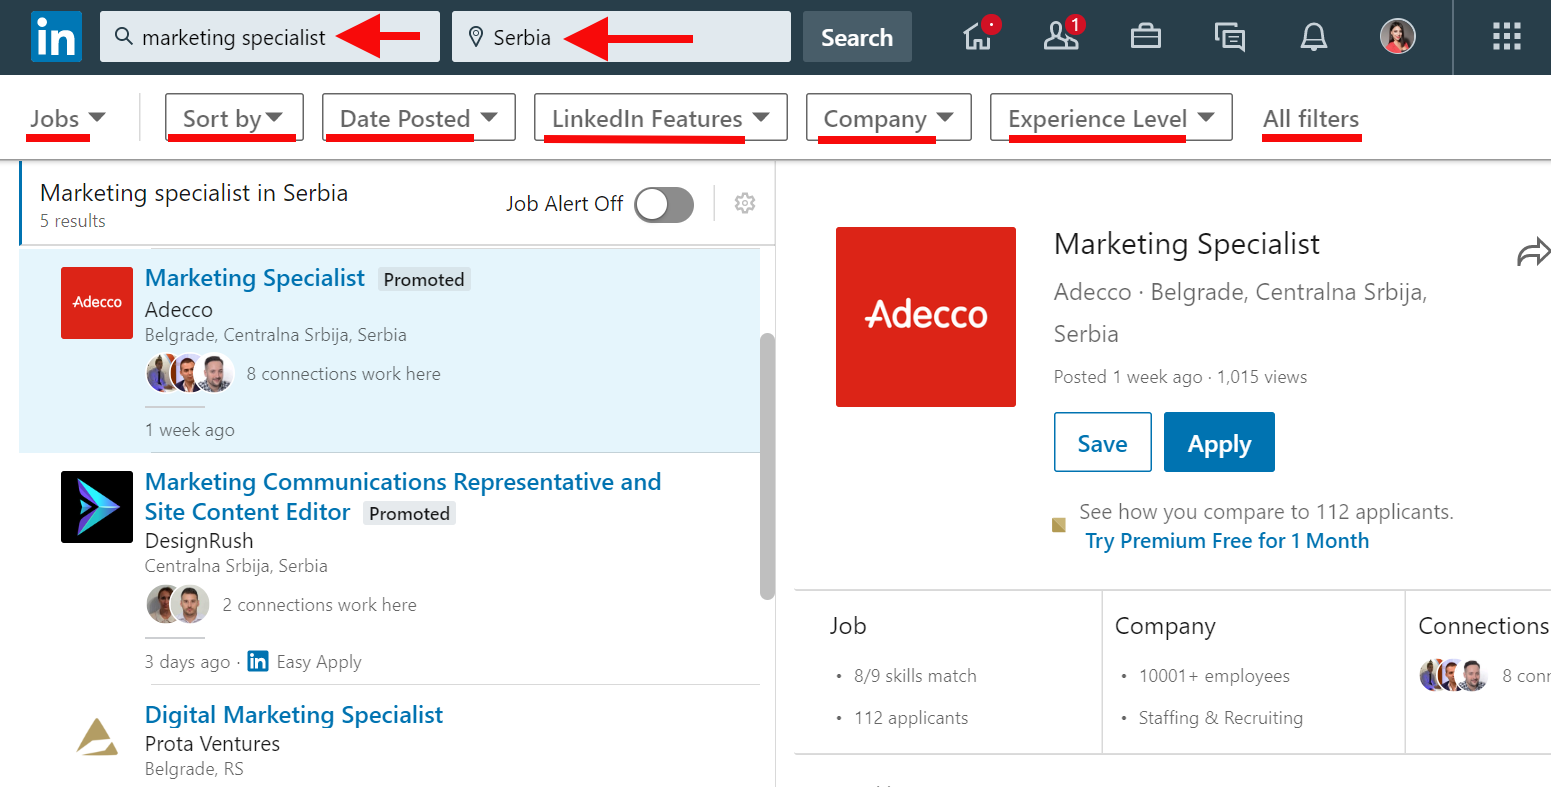Open the Date Posted filter
1551x787 pixels.
coord(419,118)
